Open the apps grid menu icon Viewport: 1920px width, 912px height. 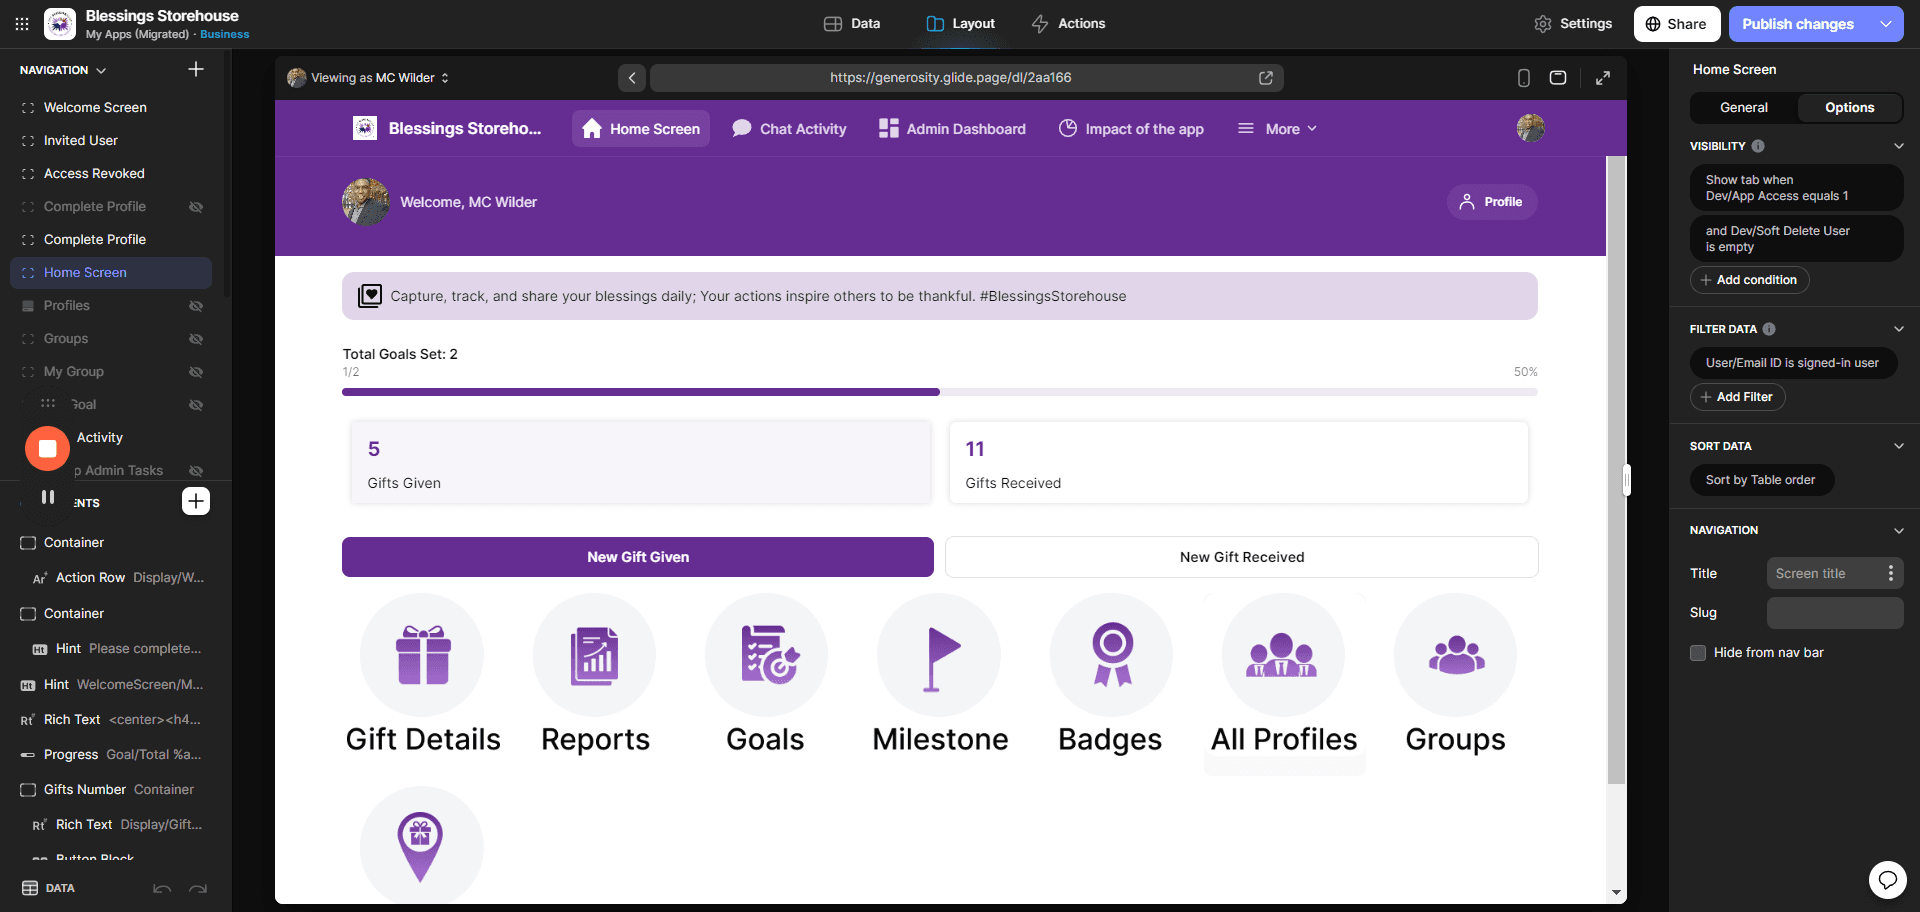tap(22, 24)
